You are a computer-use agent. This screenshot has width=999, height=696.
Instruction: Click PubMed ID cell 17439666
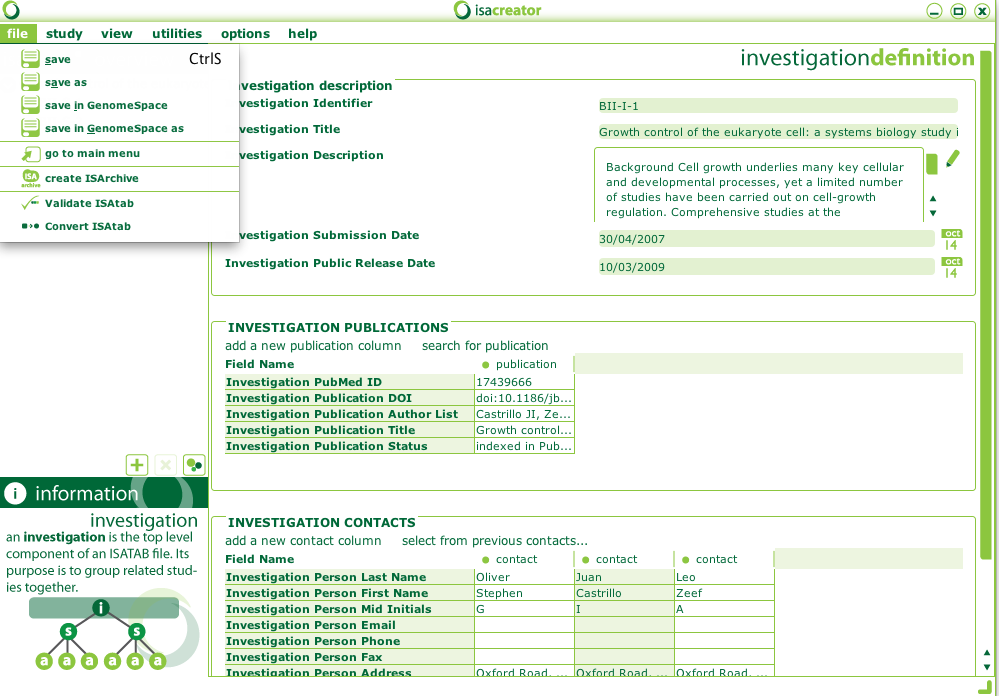[524, 382]
